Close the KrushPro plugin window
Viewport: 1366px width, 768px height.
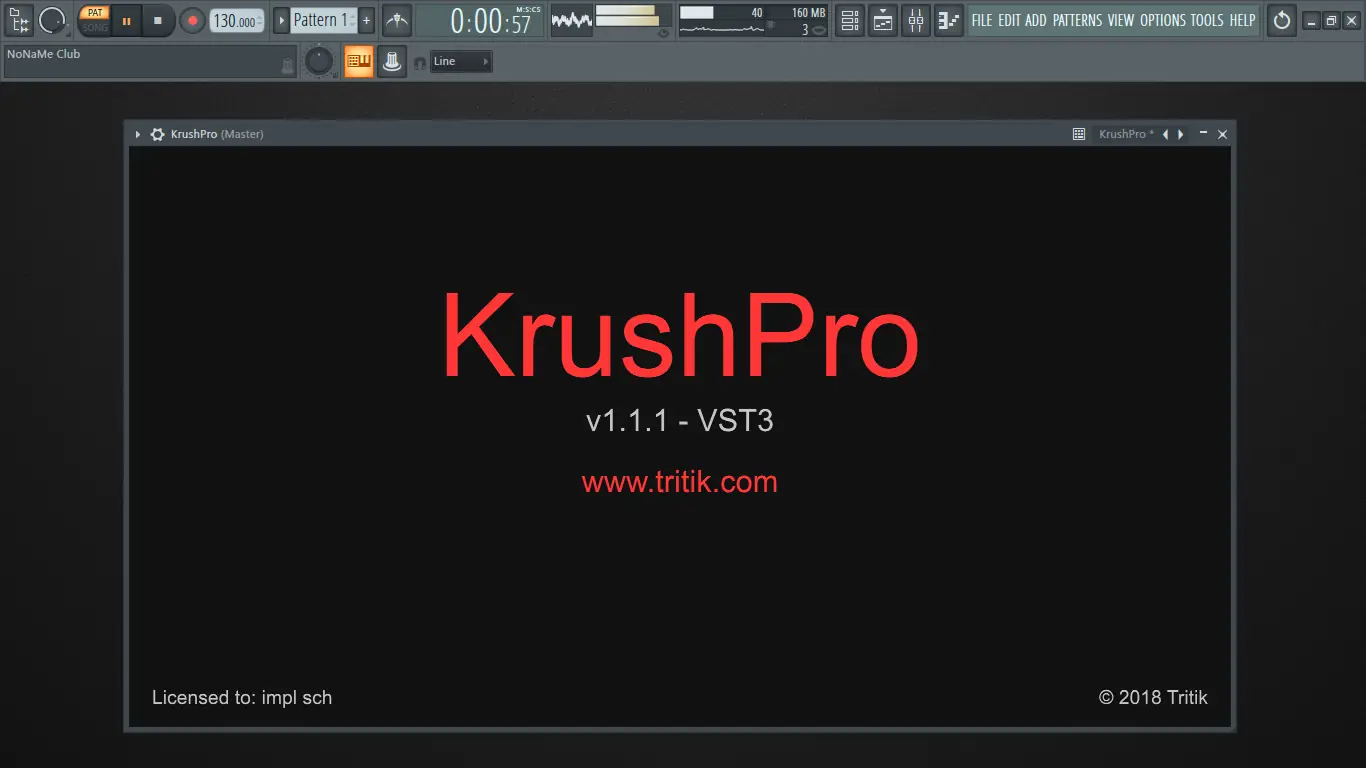point(1222,134)
